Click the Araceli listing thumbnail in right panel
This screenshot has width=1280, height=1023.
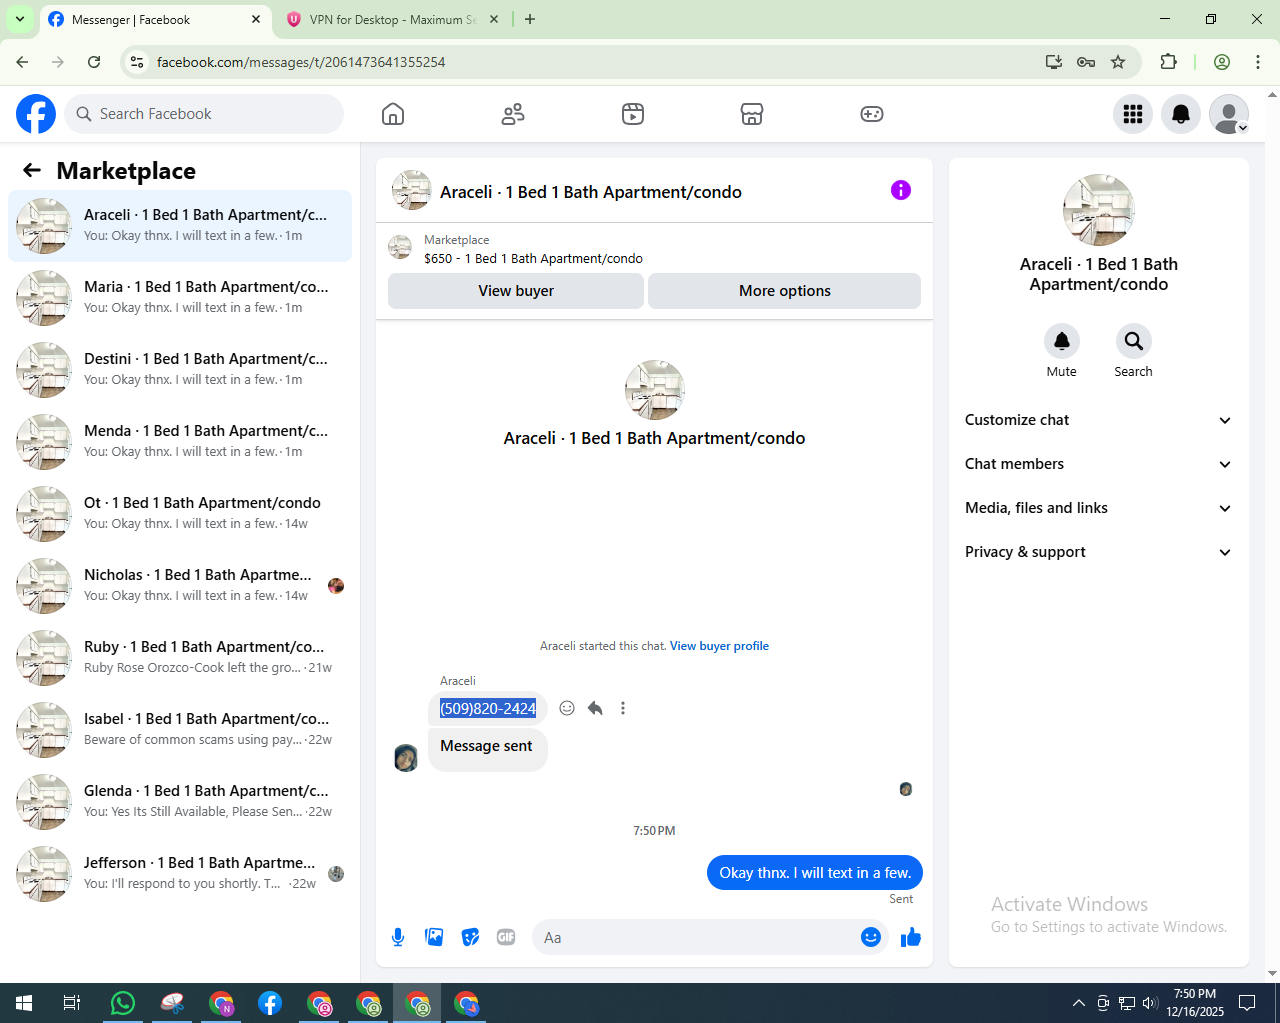pyautogui.click(x=1098, y=210)
